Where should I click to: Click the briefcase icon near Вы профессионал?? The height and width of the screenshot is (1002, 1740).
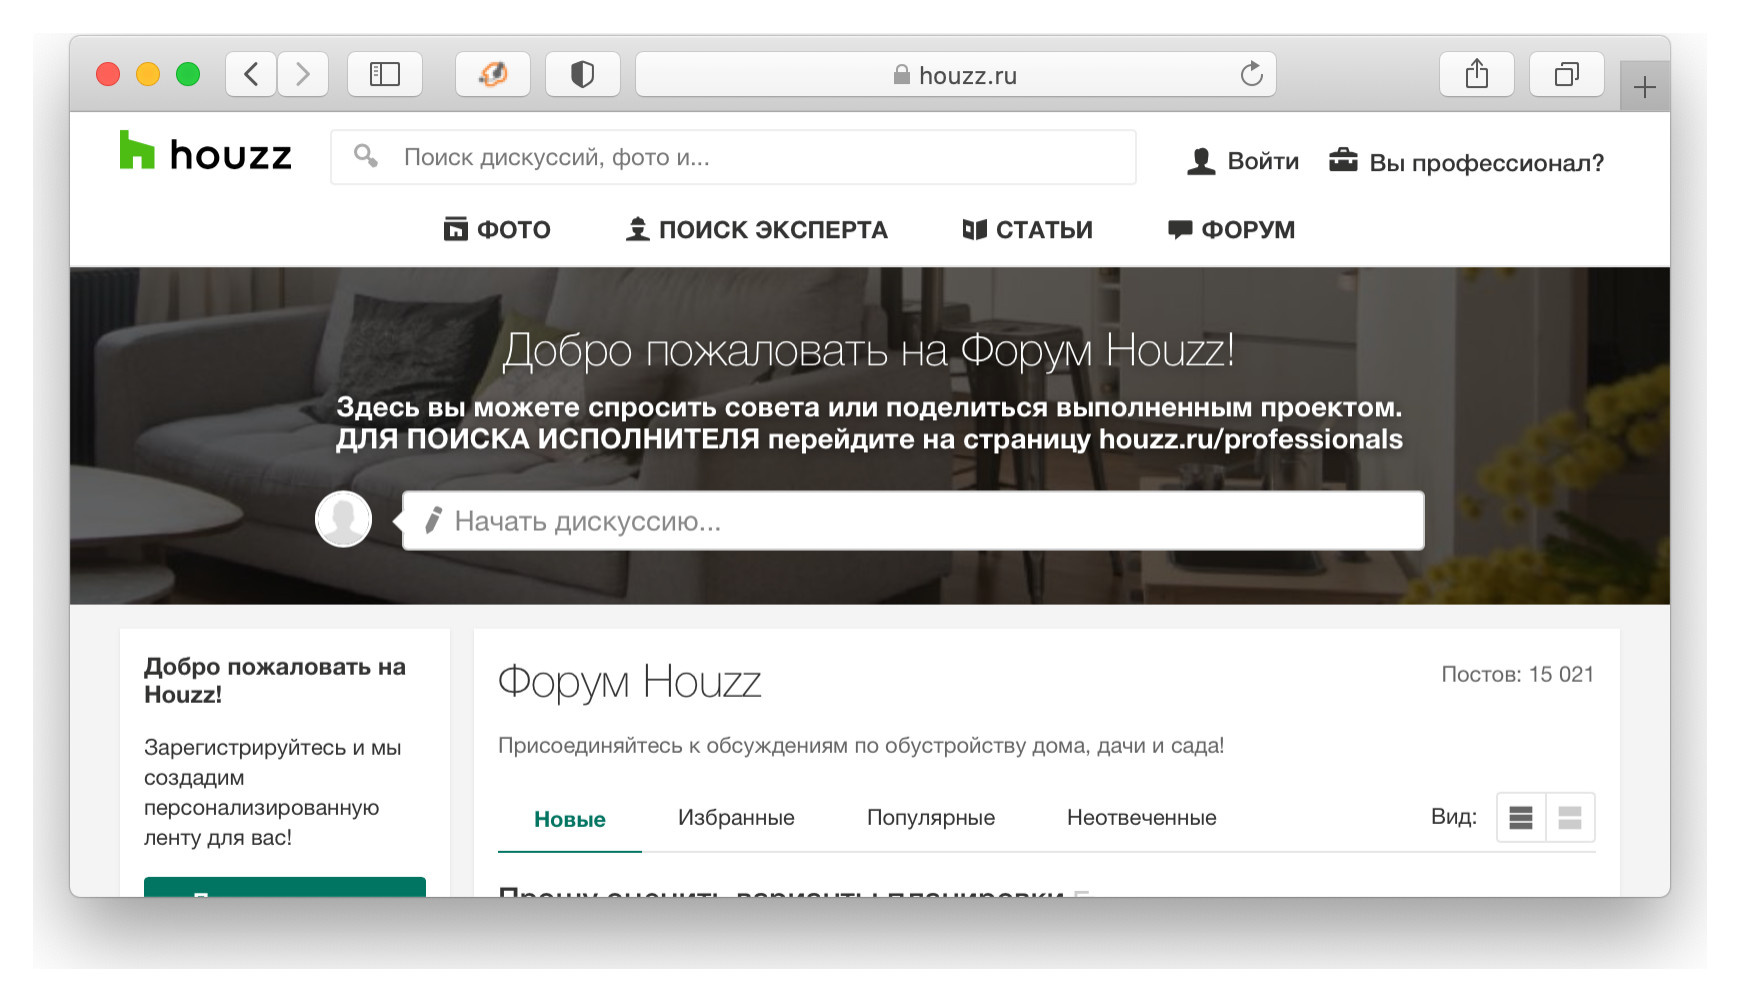pyautogui.click(x=1344, y=158)
